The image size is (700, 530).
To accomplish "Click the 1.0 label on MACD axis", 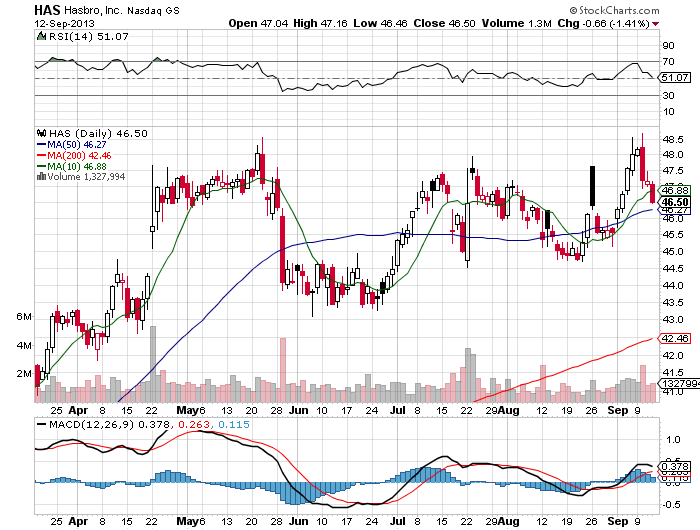I will click(x=673, y=439).
